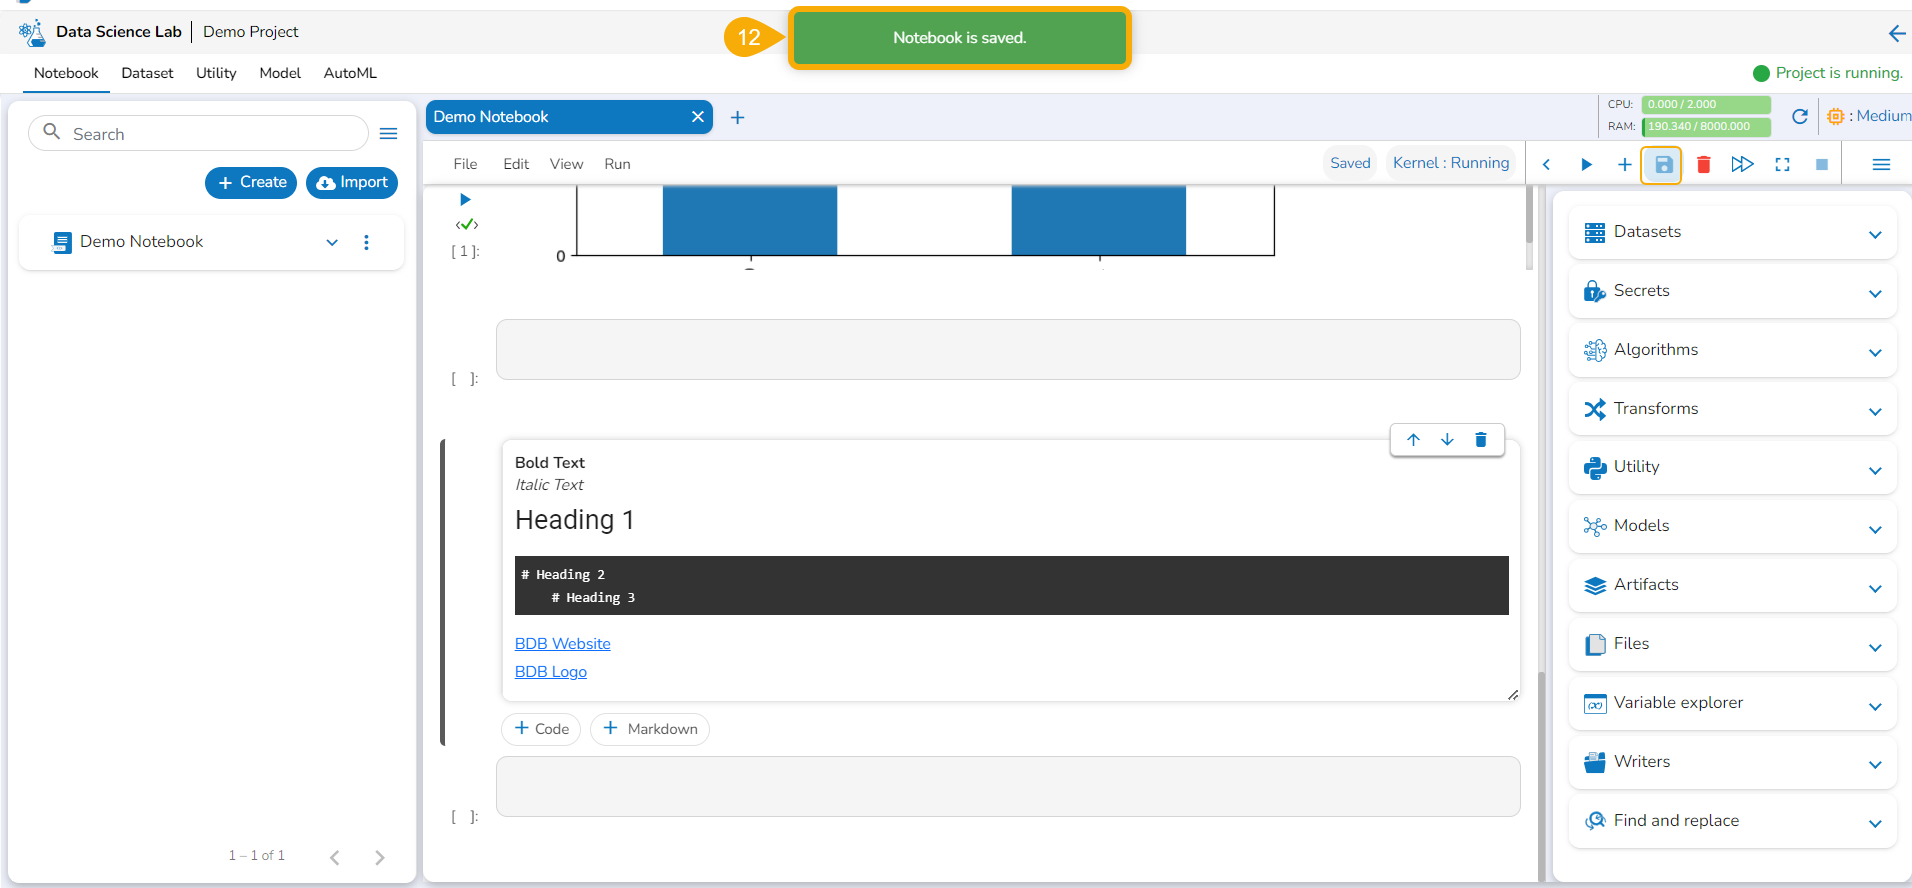Open the Edit menu

point(516,164)
